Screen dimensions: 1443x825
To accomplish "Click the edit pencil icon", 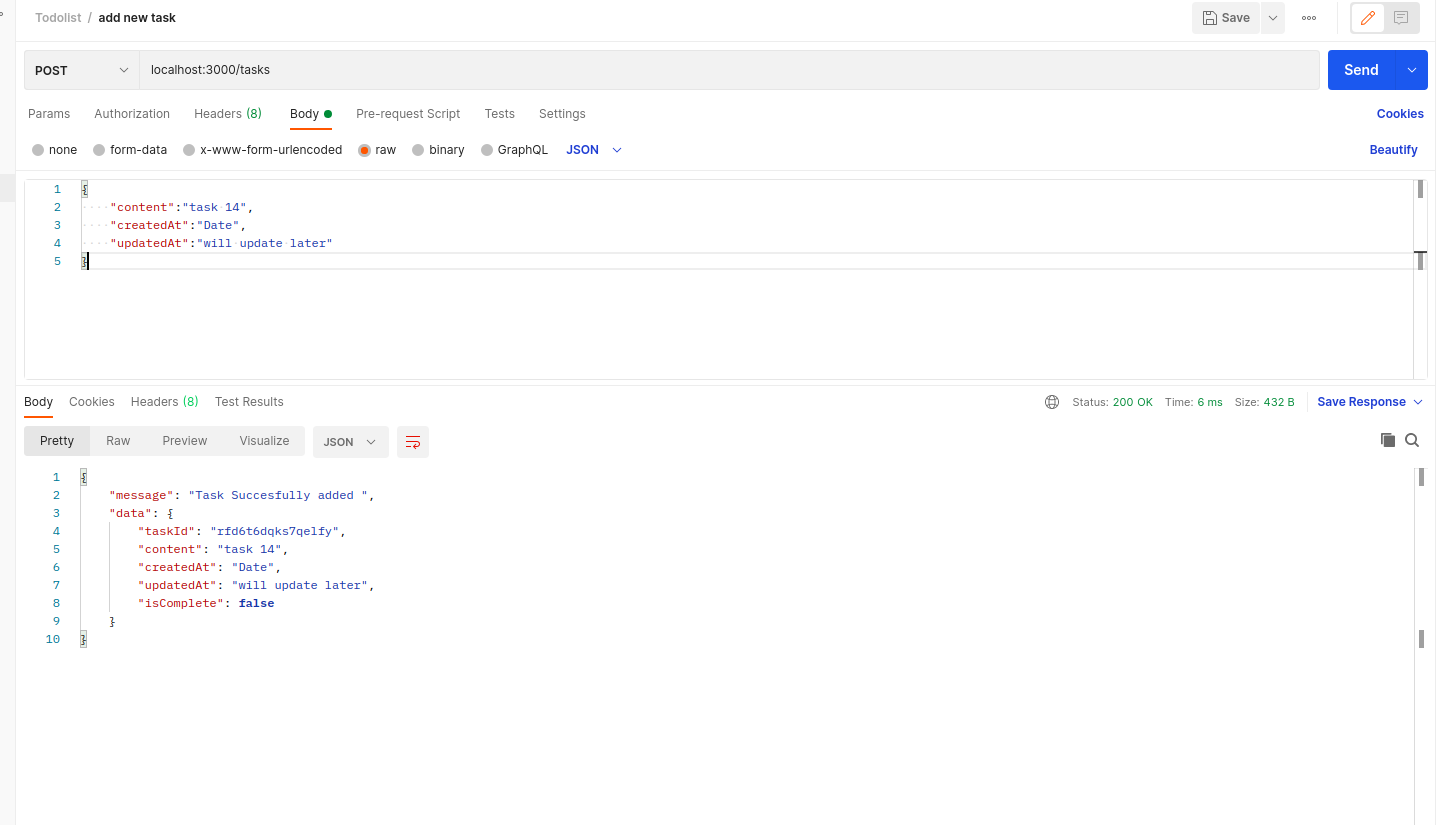I will tap(1368, 18).
